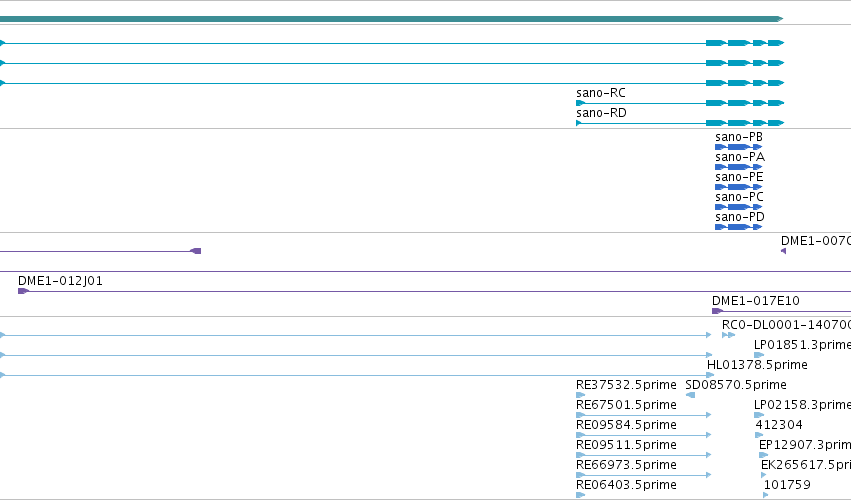This screenshot has height=500, width=851.
Task: Click the RE09511.5prime EST label
Action: (626, 445)
